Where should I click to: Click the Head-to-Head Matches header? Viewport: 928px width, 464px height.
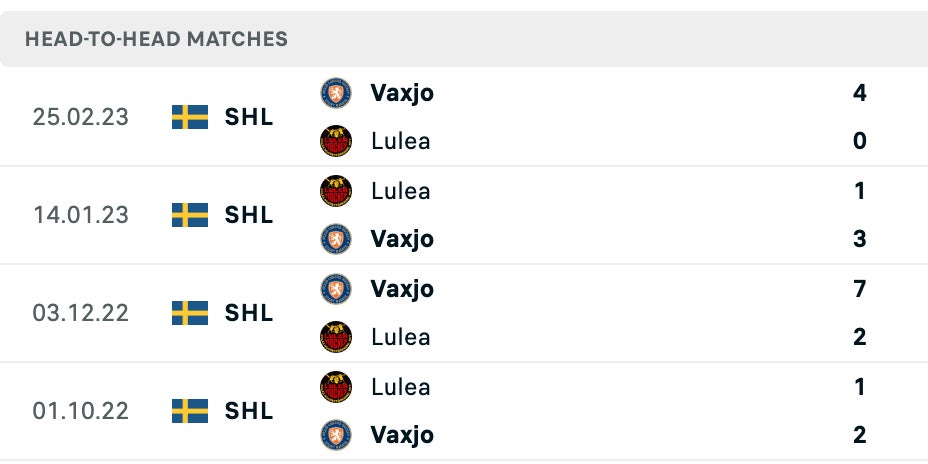156,40
